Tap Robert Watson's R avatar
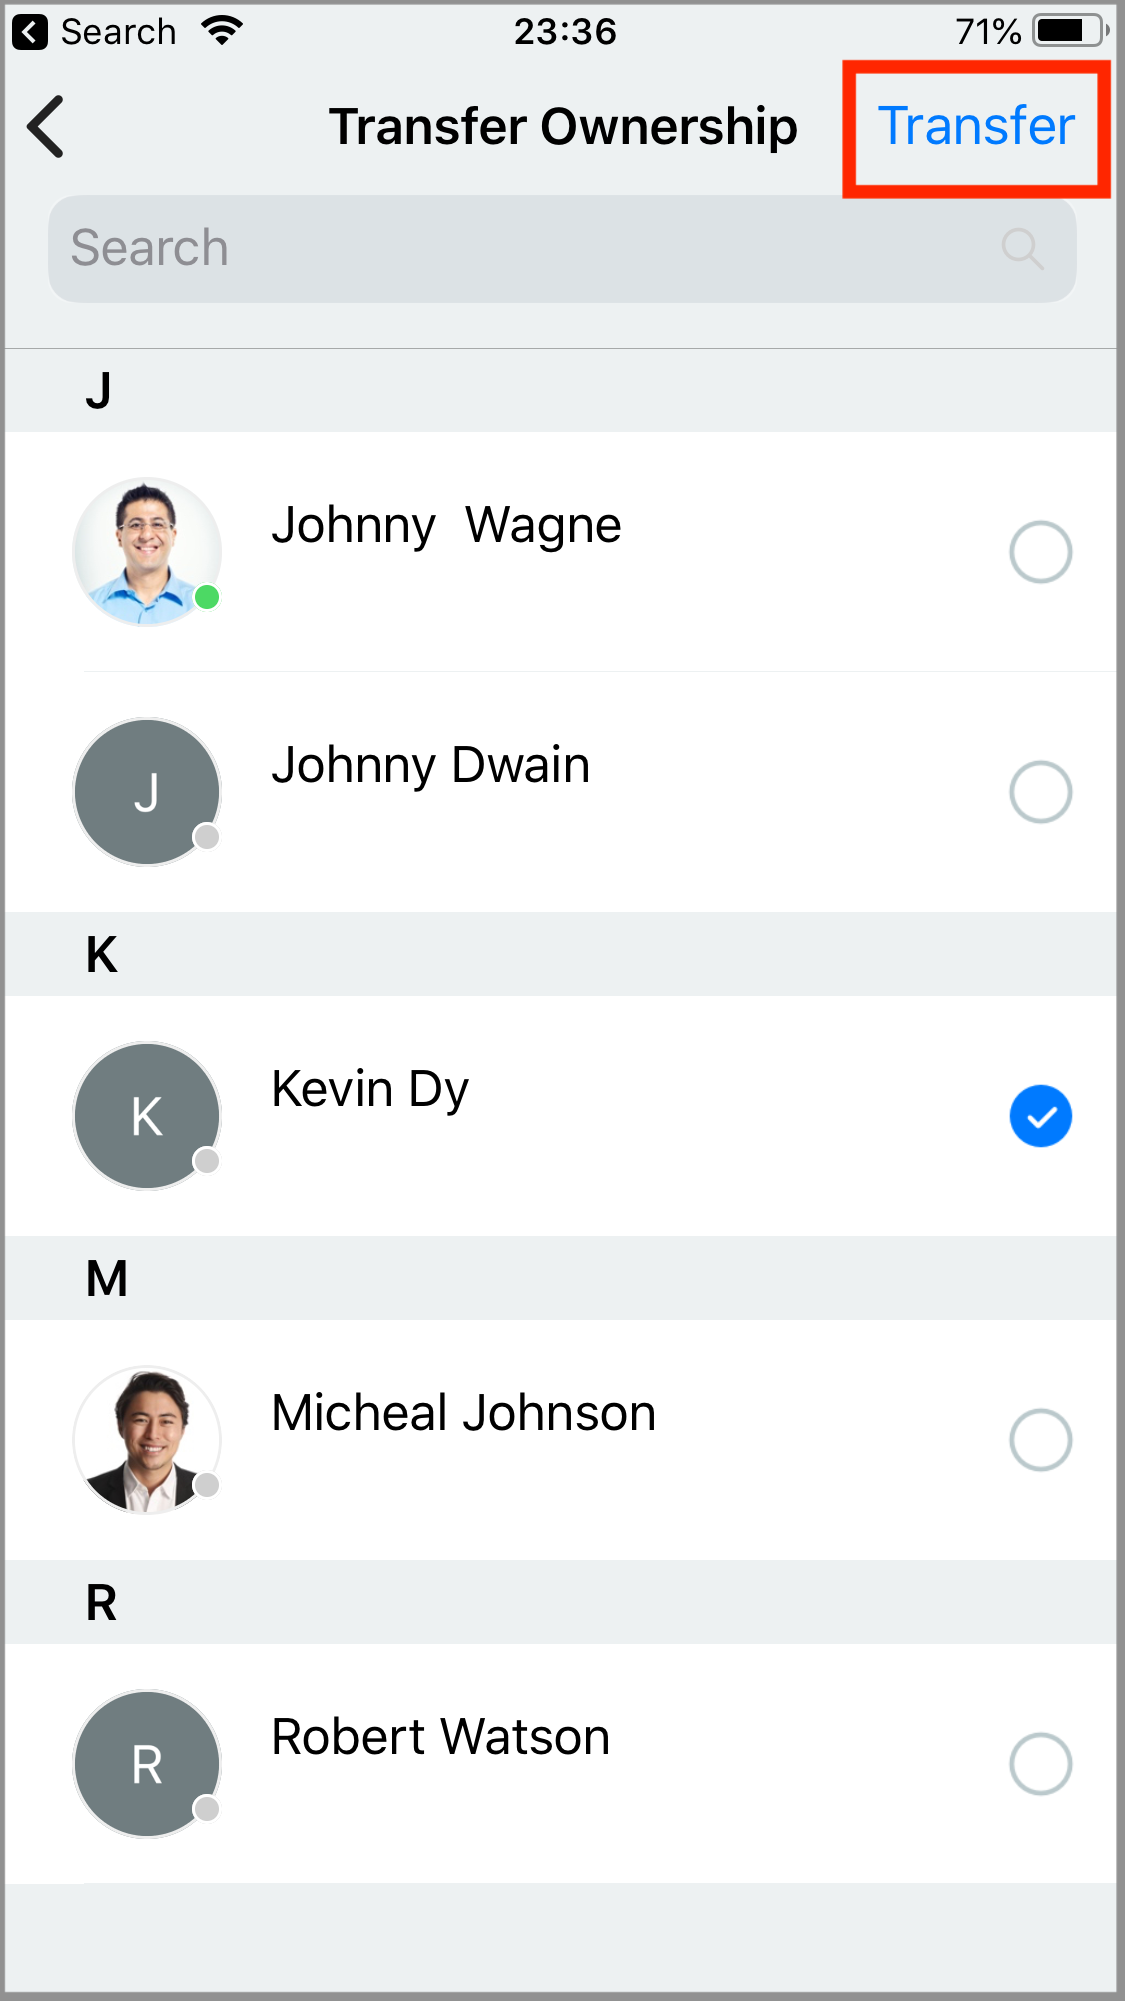Screen dimensions: 1125x2001 147,1764
